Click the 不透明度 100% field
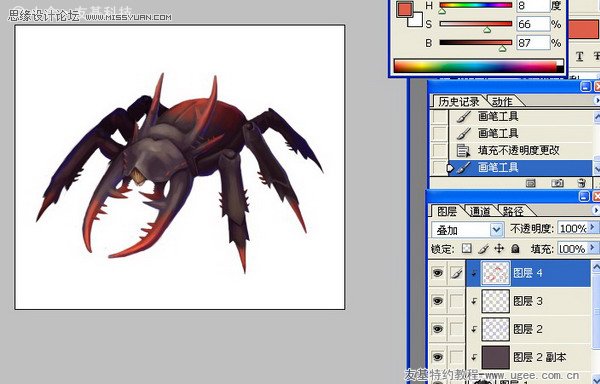The width and height of the screenshot is (600, 384). pyautogui.click(x=572, y=229)
